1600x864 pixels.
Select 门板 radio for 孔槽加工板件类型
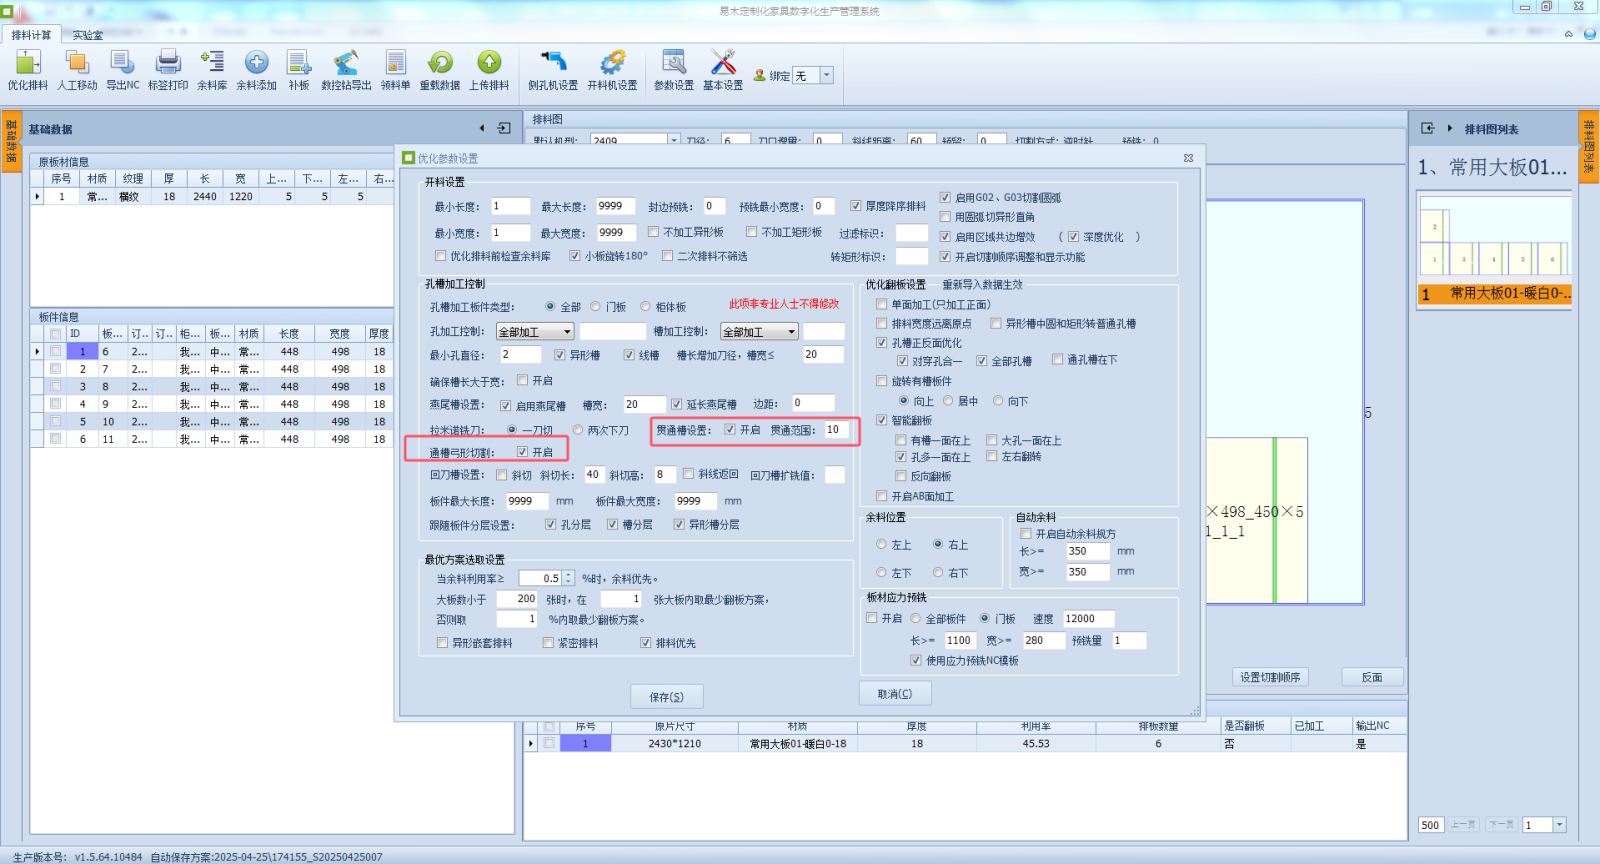(x=596, y=307)
